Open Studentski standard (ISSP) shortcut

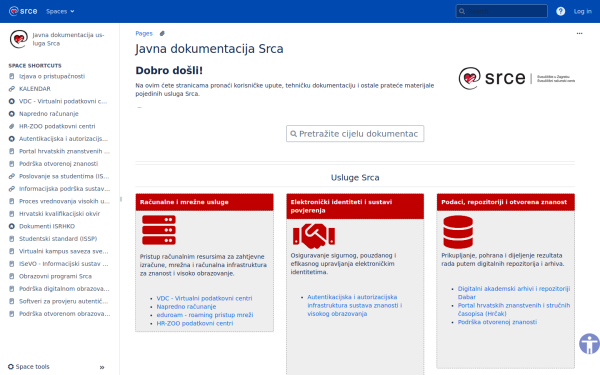coord(58,239)
